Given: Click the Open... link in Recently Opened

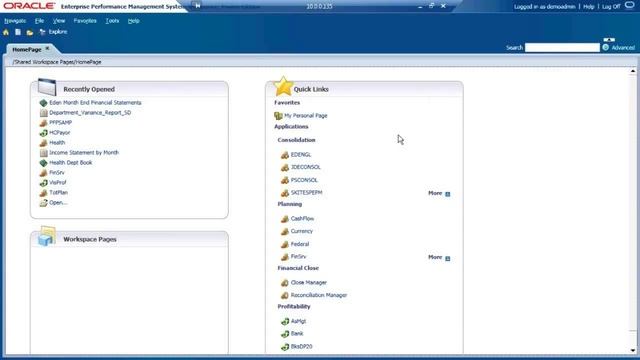Looking at the screenshot, I should click(58, 203).
